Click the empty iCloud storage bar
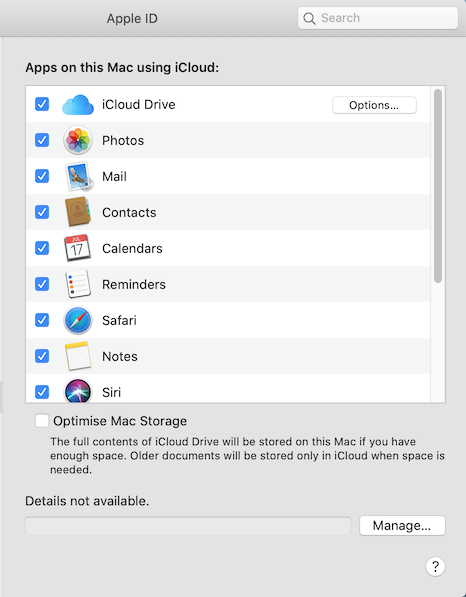Image resolution: width=466 pixels, height=597 pixels. pyautogui.click(x=188, y=526)
